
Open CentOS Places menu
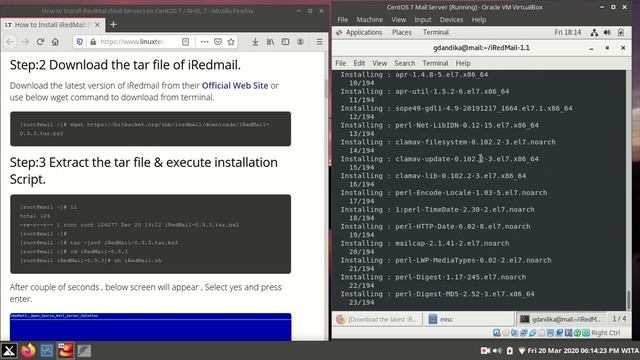(x=402, y=32)
